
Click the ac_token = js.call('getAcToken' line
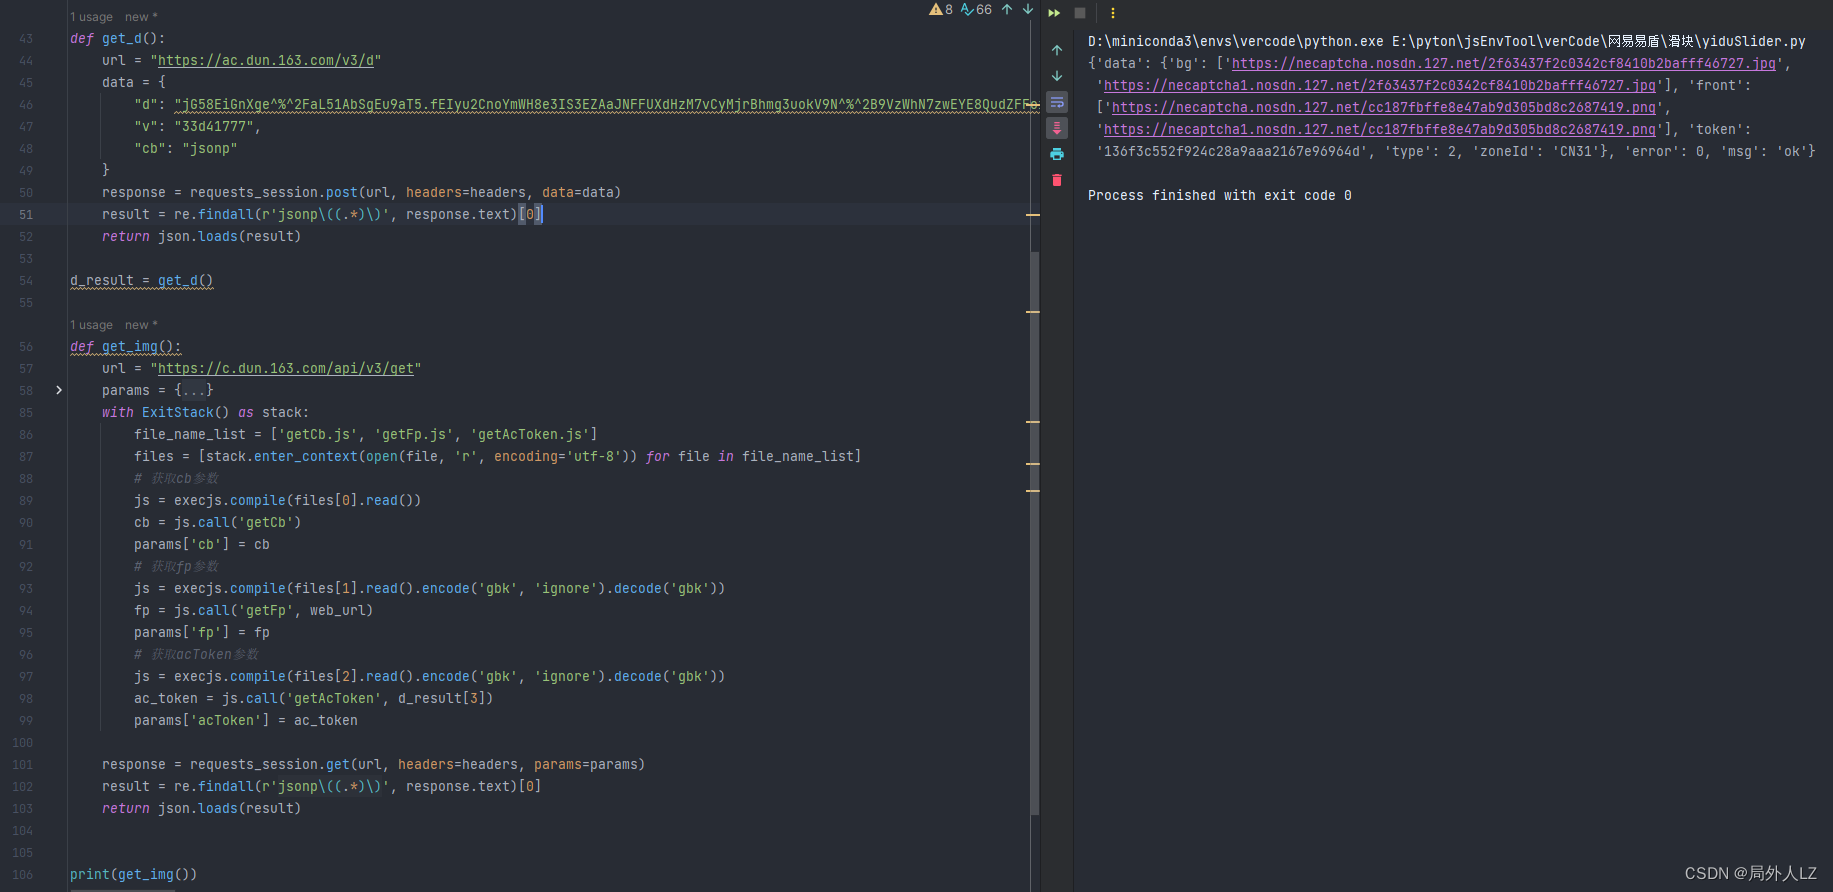click(314, 698)
